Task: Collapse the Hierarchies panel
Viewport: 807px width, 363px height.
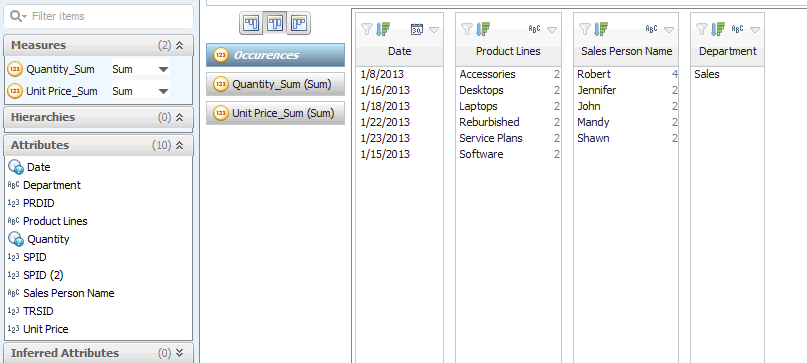Action: 179,117
